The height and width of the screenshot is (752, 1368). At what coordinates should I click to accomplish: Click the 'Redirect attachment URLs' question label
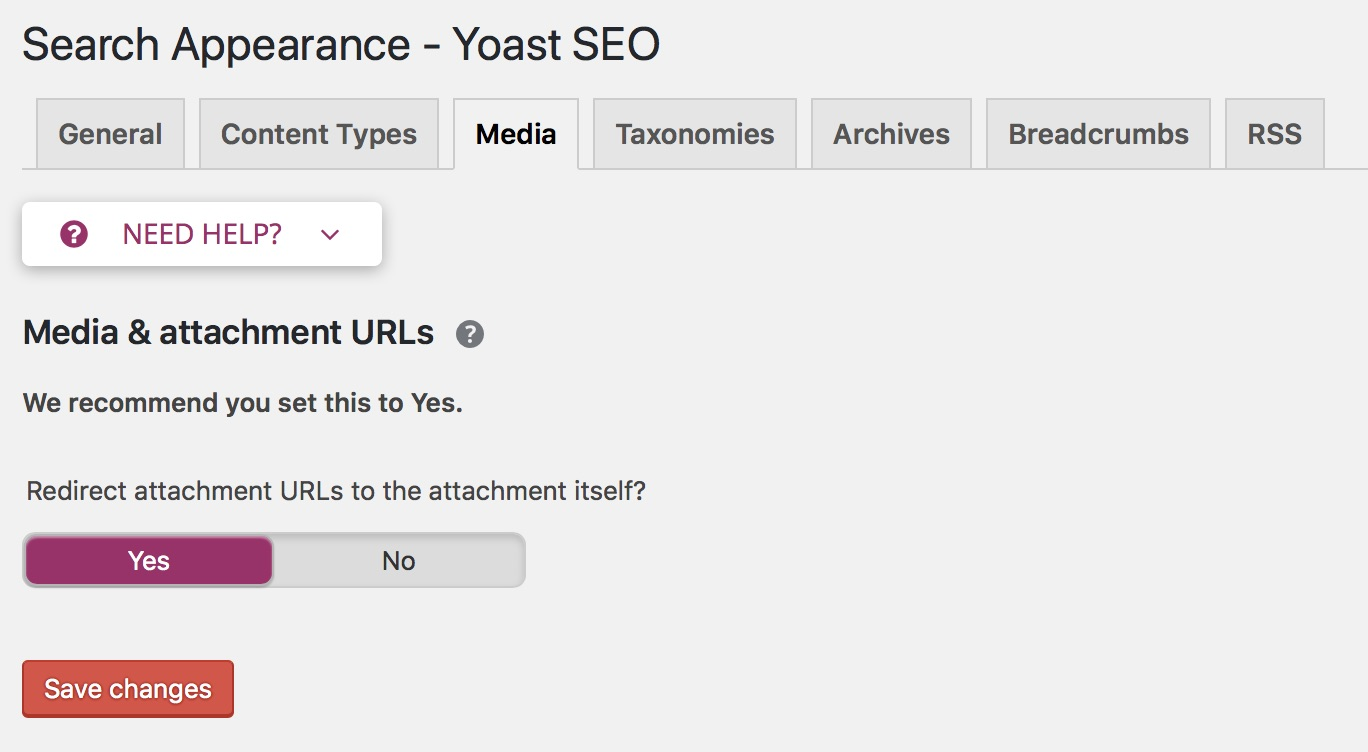click(x=250, y=491)
